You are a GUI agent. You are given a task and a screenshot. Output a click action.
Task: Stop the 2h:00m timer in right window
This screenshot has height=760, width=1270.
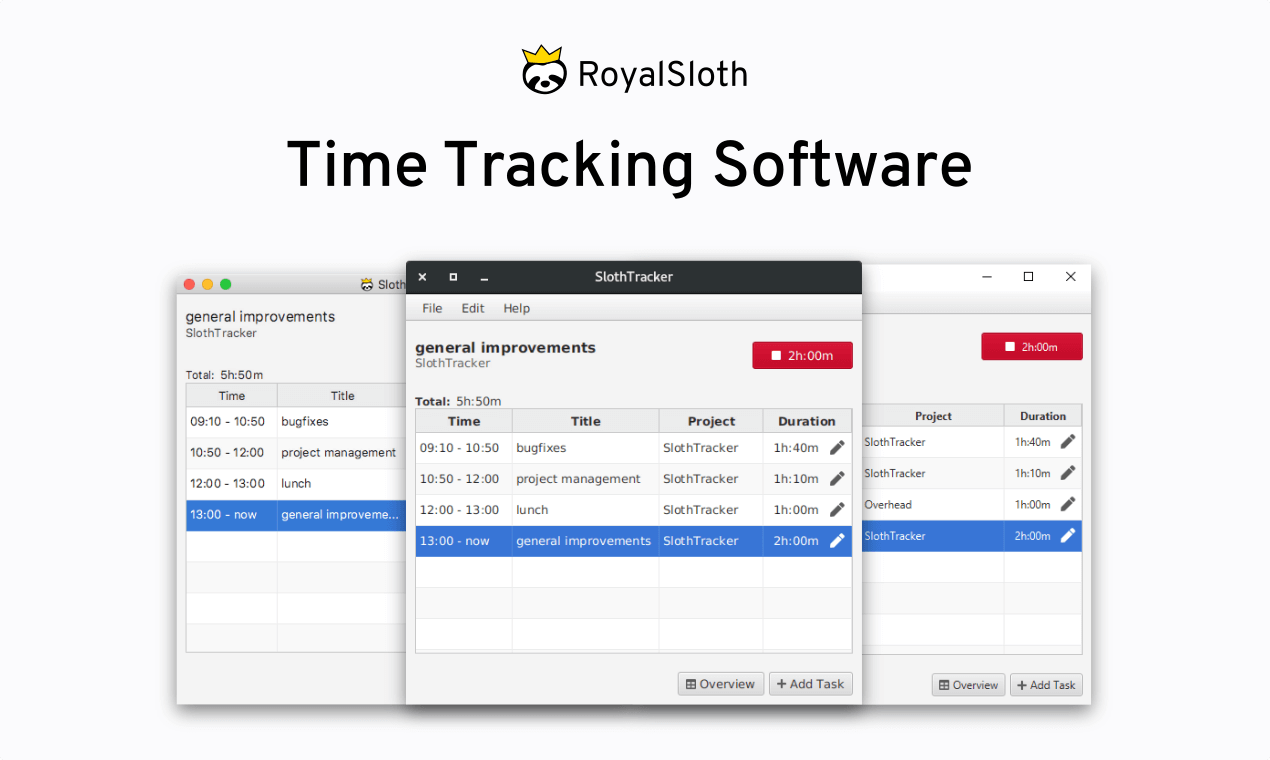tap(1032, 347)
